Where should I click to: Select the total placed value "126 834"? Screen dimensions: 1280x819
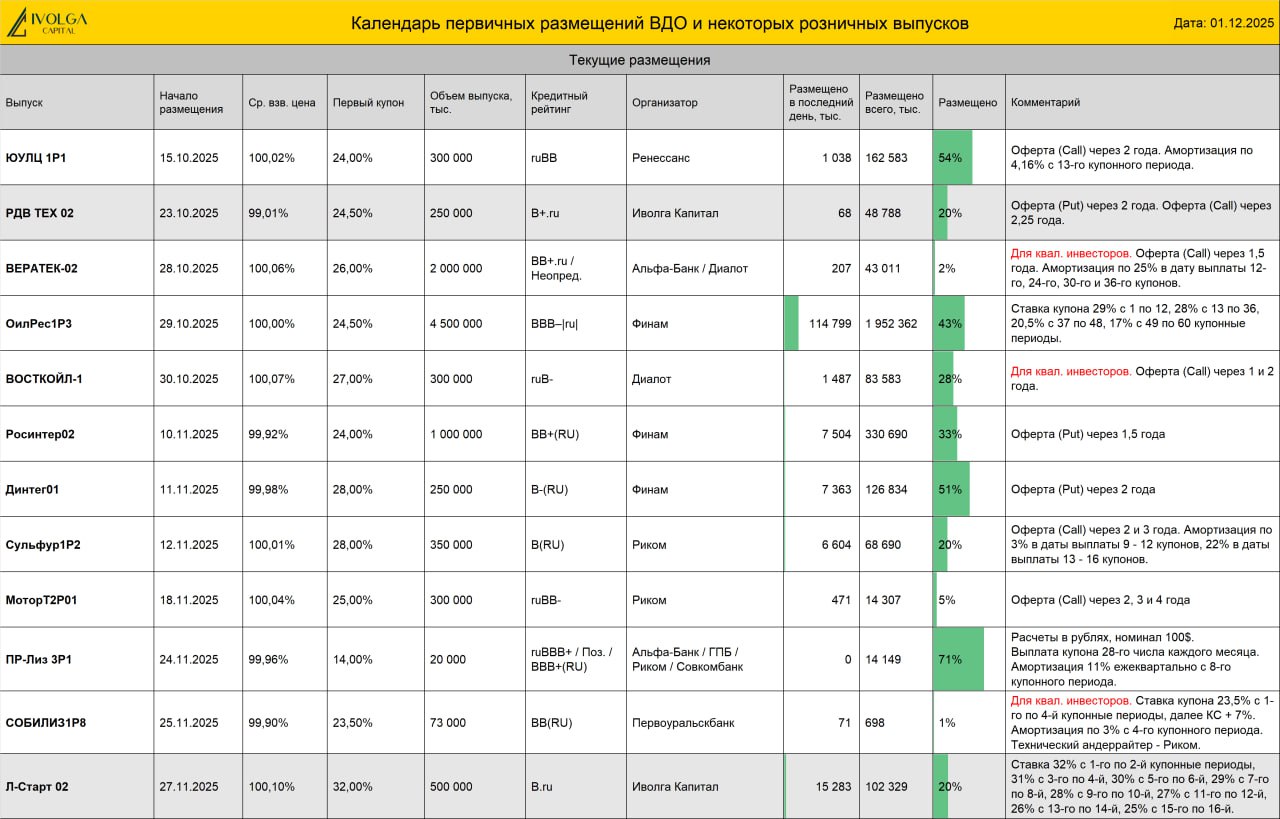coord(886,489)
